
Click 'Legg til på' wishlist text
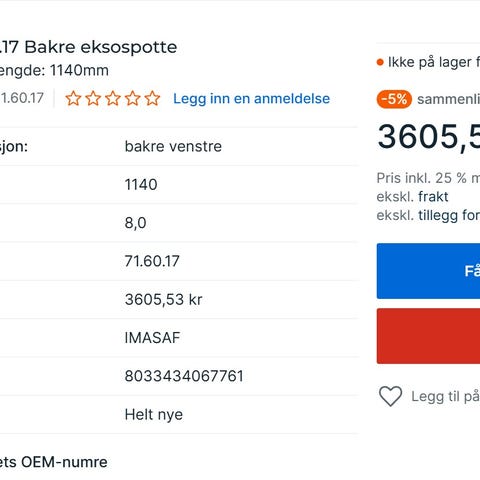pyautogui.click(x=445, y=397)
